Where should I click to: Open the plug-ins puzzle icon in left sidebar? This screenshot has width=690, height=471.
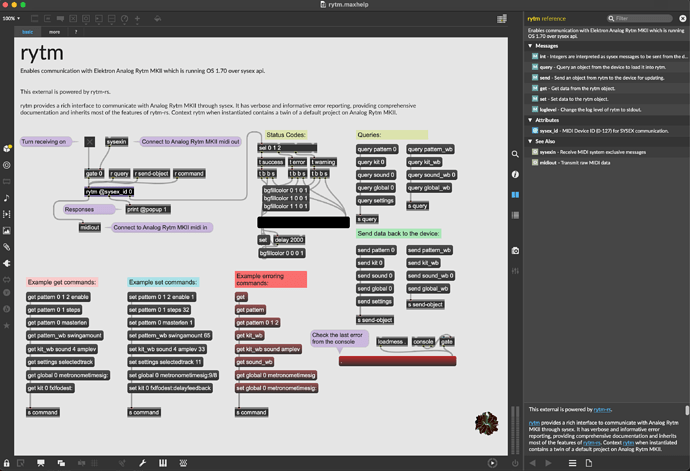click(7, 263)
